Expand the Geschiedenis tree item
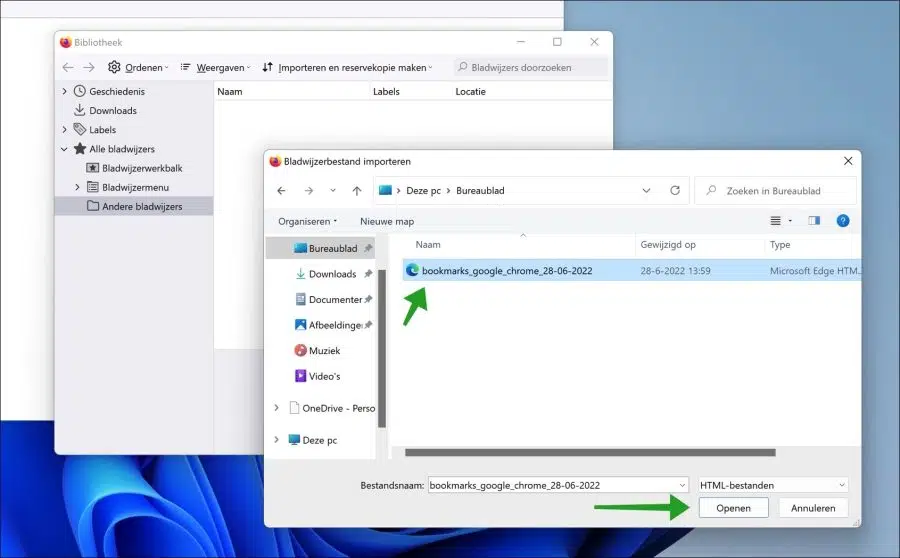 [x=64, y=91]
